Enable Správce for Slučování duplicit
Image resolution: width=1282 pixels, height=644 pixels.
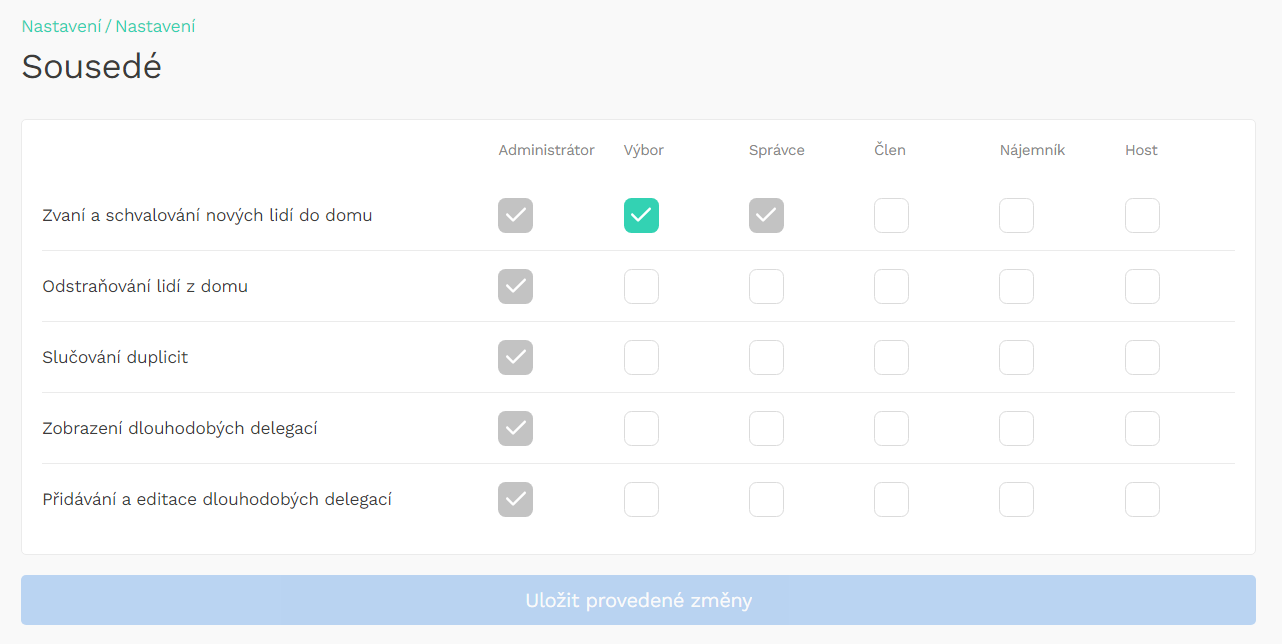click(x=766, y=357)
